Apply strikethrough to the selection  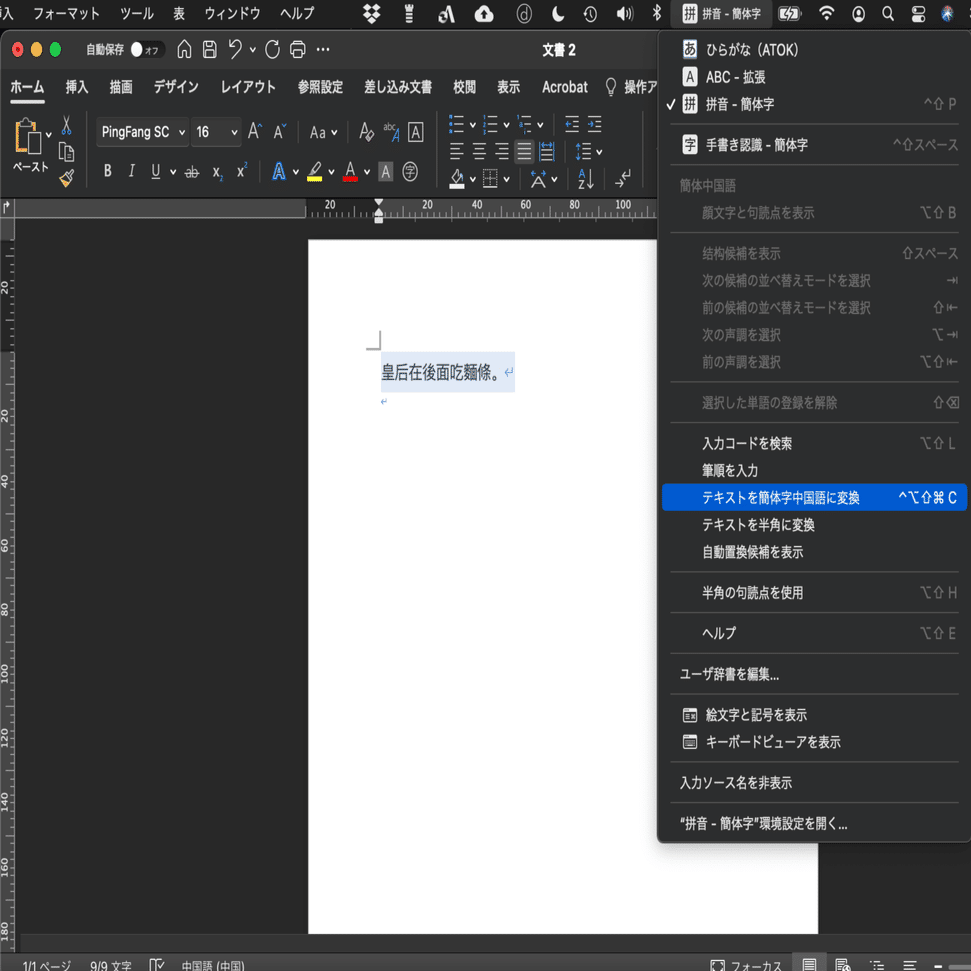pyautogui.click(x=193, y=170)
